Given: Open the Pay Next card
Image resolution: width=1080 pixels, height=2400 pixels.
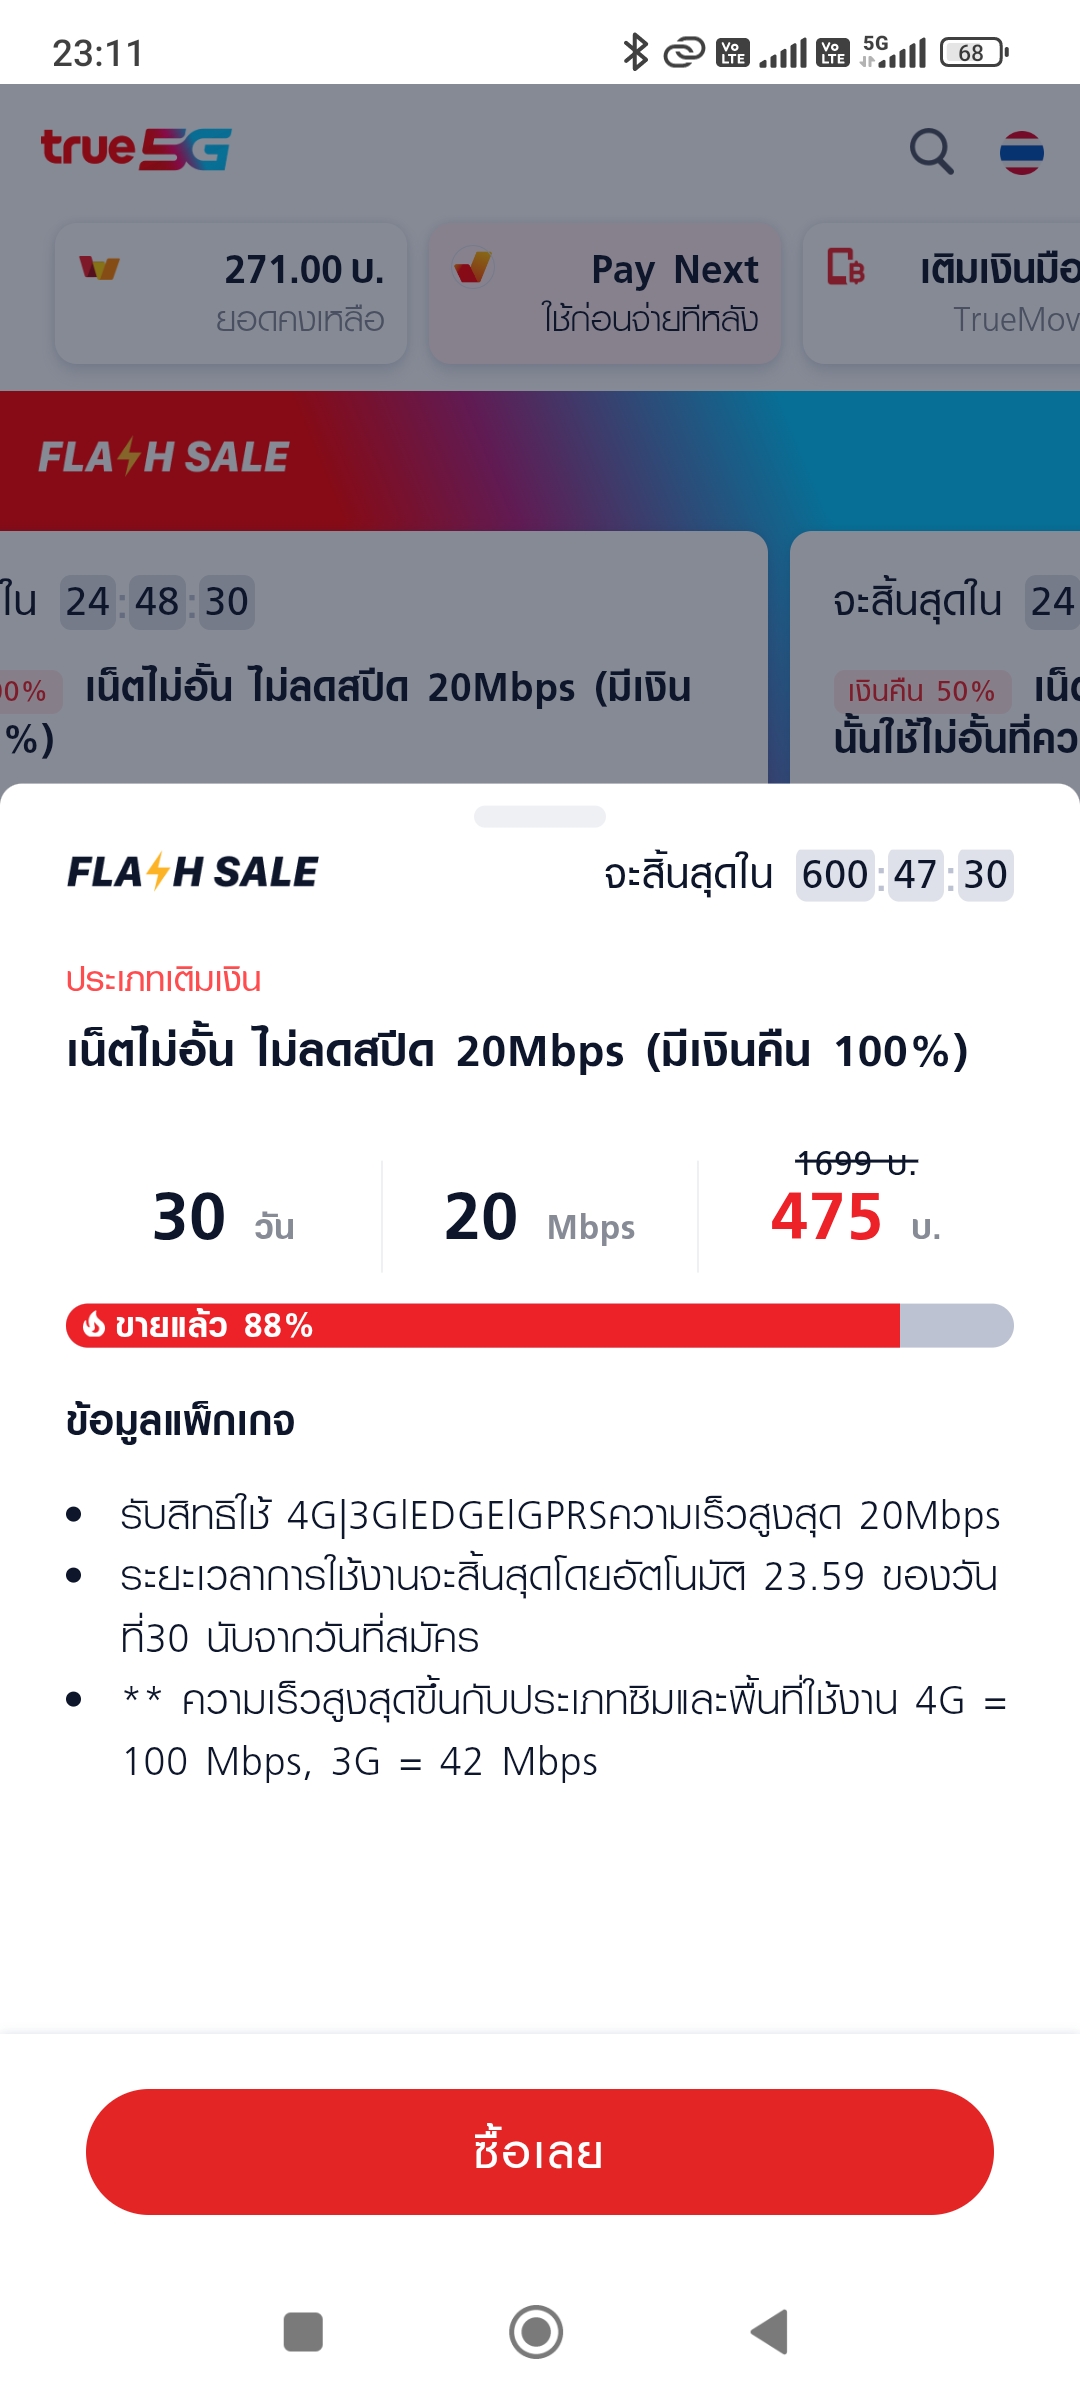Looking at the screenshot, I should [x=604, y=293].
